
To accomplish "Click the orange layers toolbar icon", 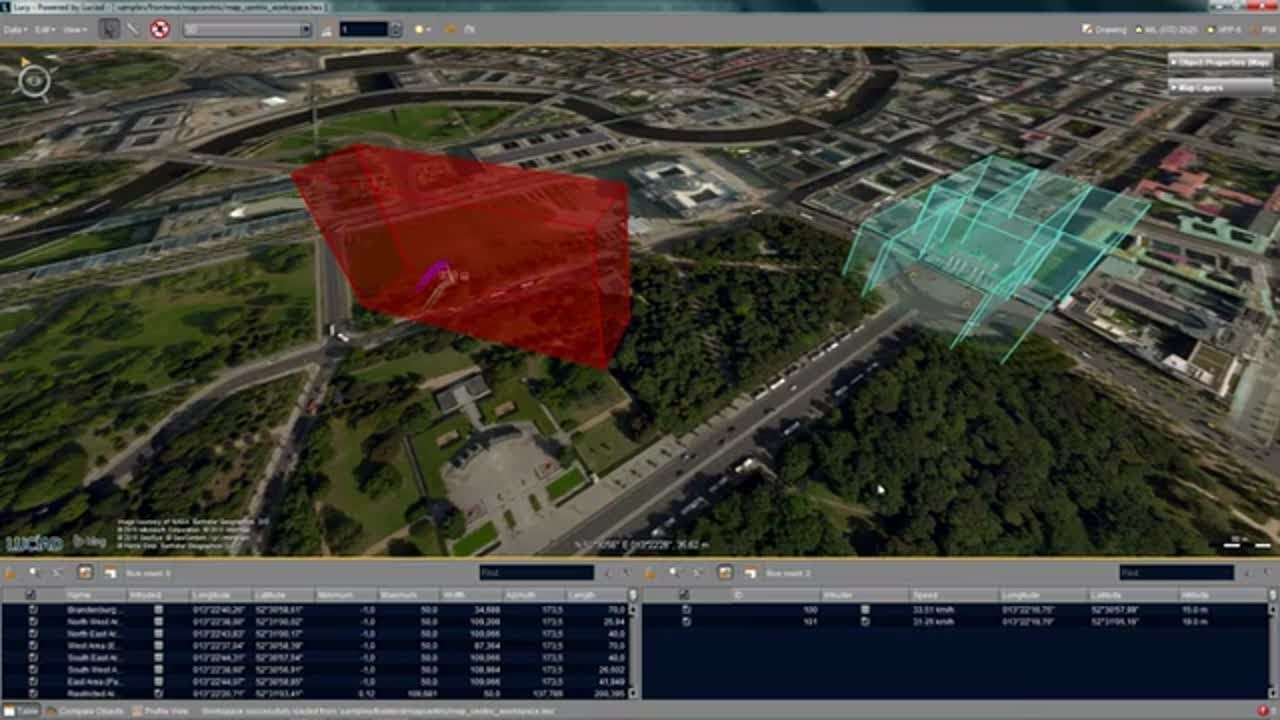I will (x=450, y=30).
